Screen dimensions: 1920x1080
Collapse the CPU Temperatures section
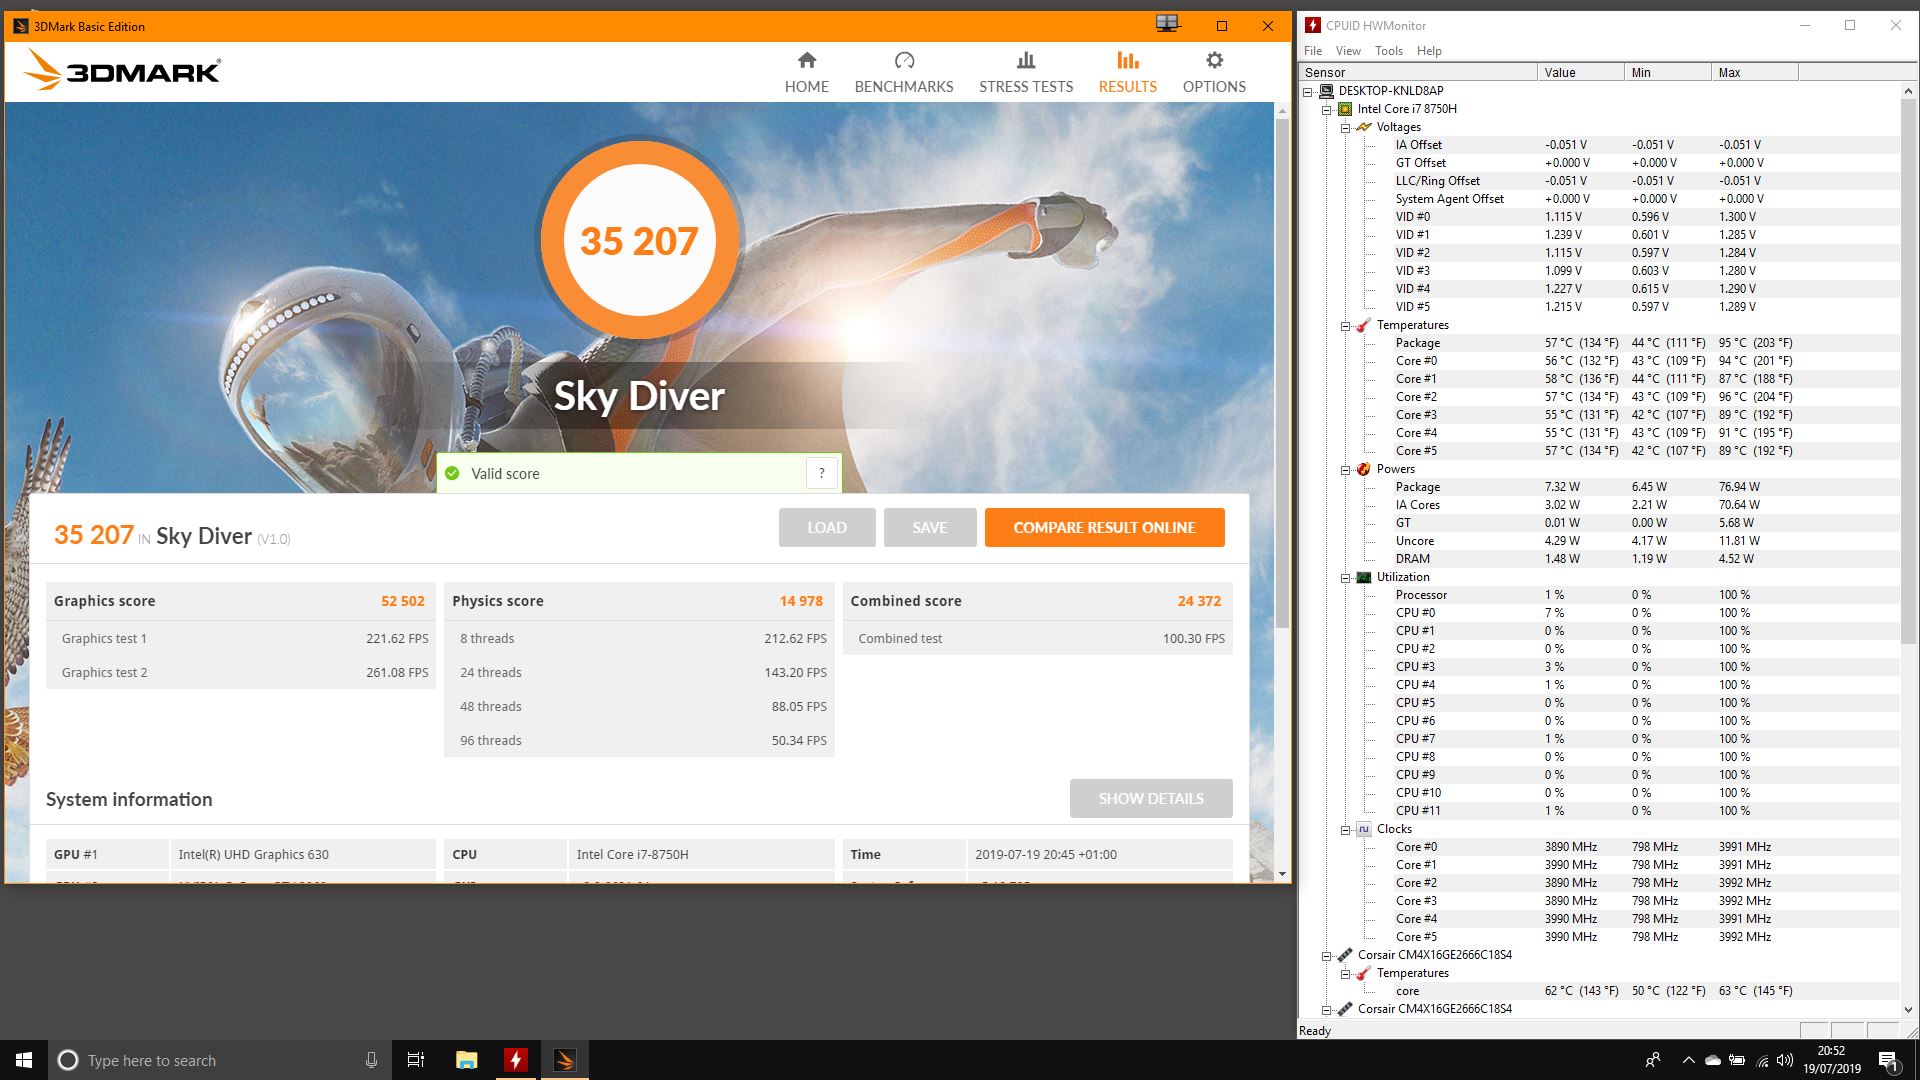1345,325
